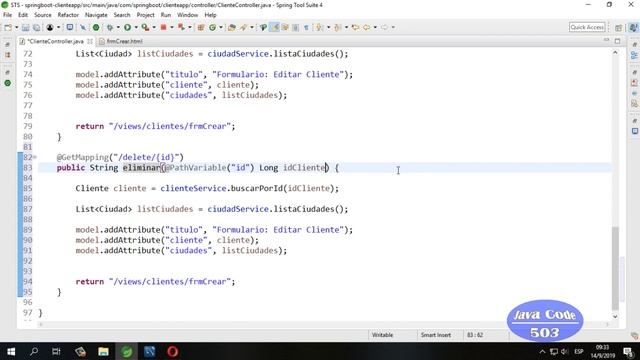This screenshot has height=360, width=640.
Task: Open the Debug dropdown arrow
Action: pyautogui.click(x=118, y=27)
